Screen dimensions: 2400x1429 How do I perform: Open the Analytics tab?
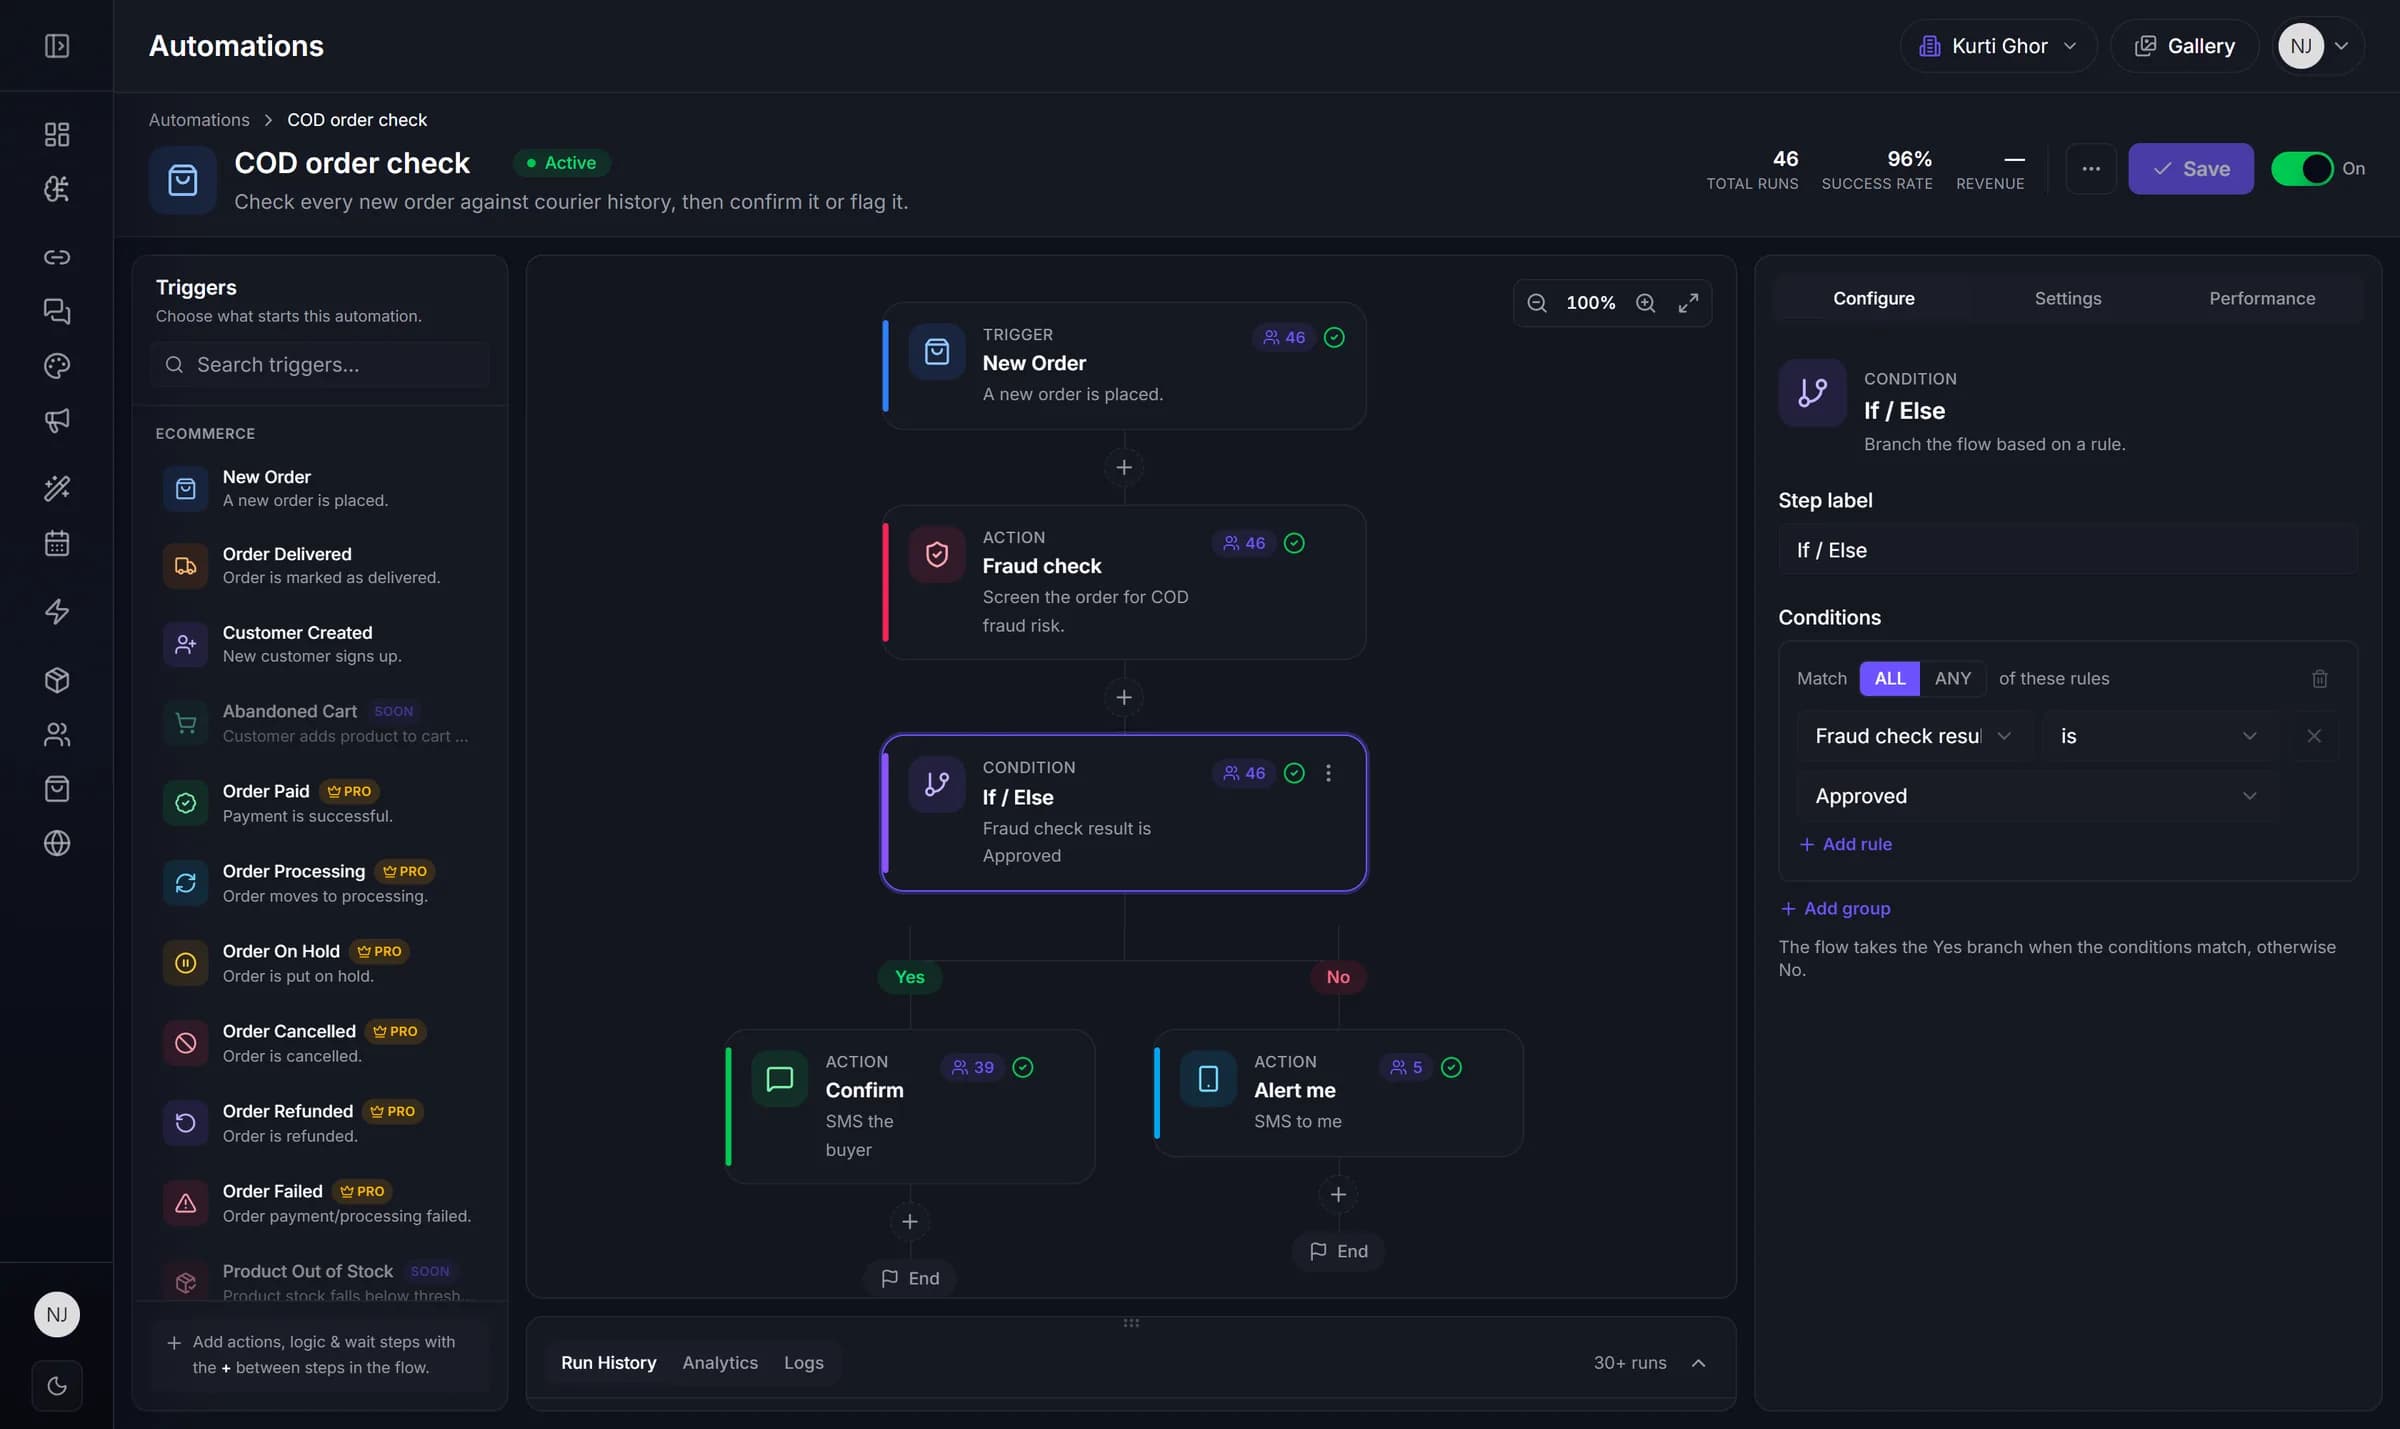coord(720,1363)
